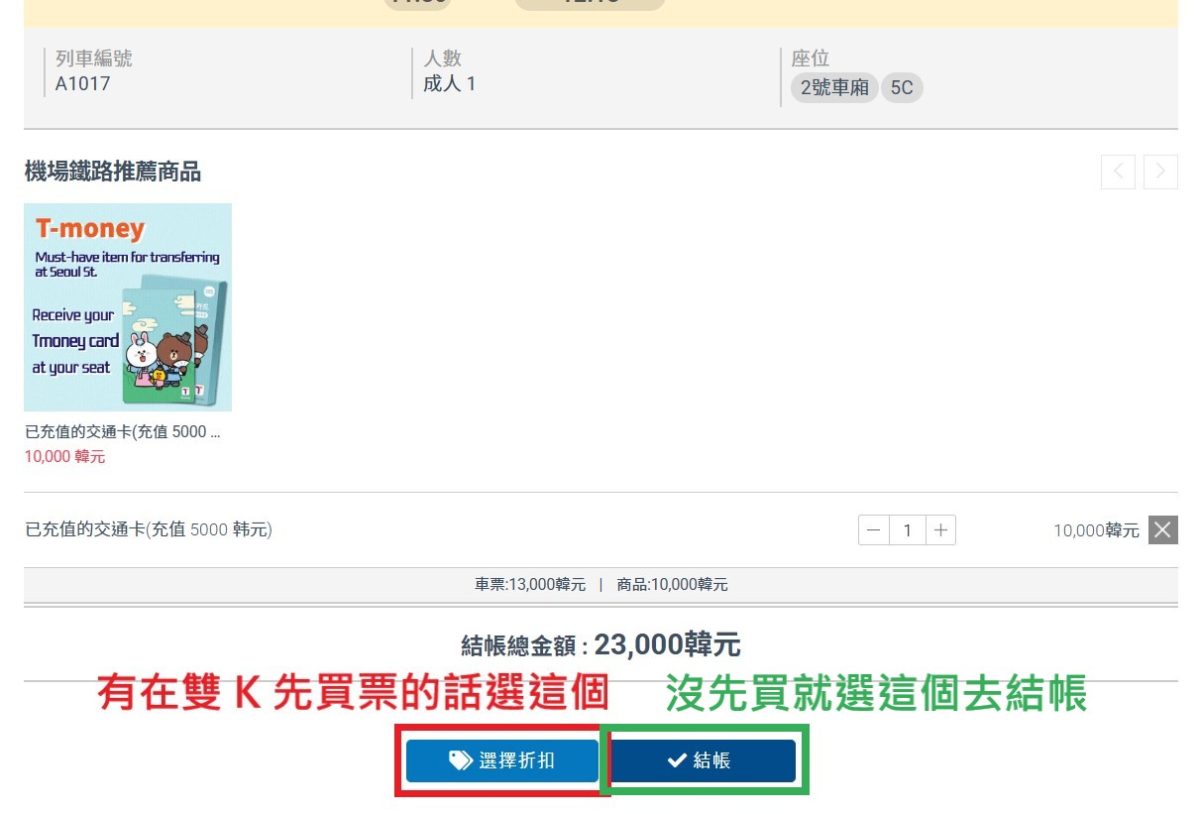The width and height of the screenshot is (1200, 814).
Task: Click the 5C seat number badge
Action: click(901, 88)
